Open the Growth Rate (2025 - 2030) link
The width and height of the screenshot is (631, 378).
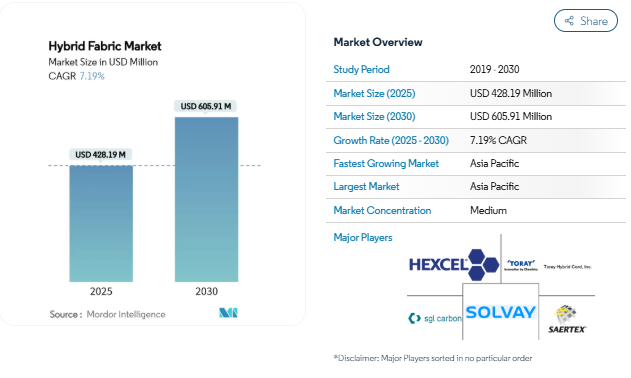[391, 140]
